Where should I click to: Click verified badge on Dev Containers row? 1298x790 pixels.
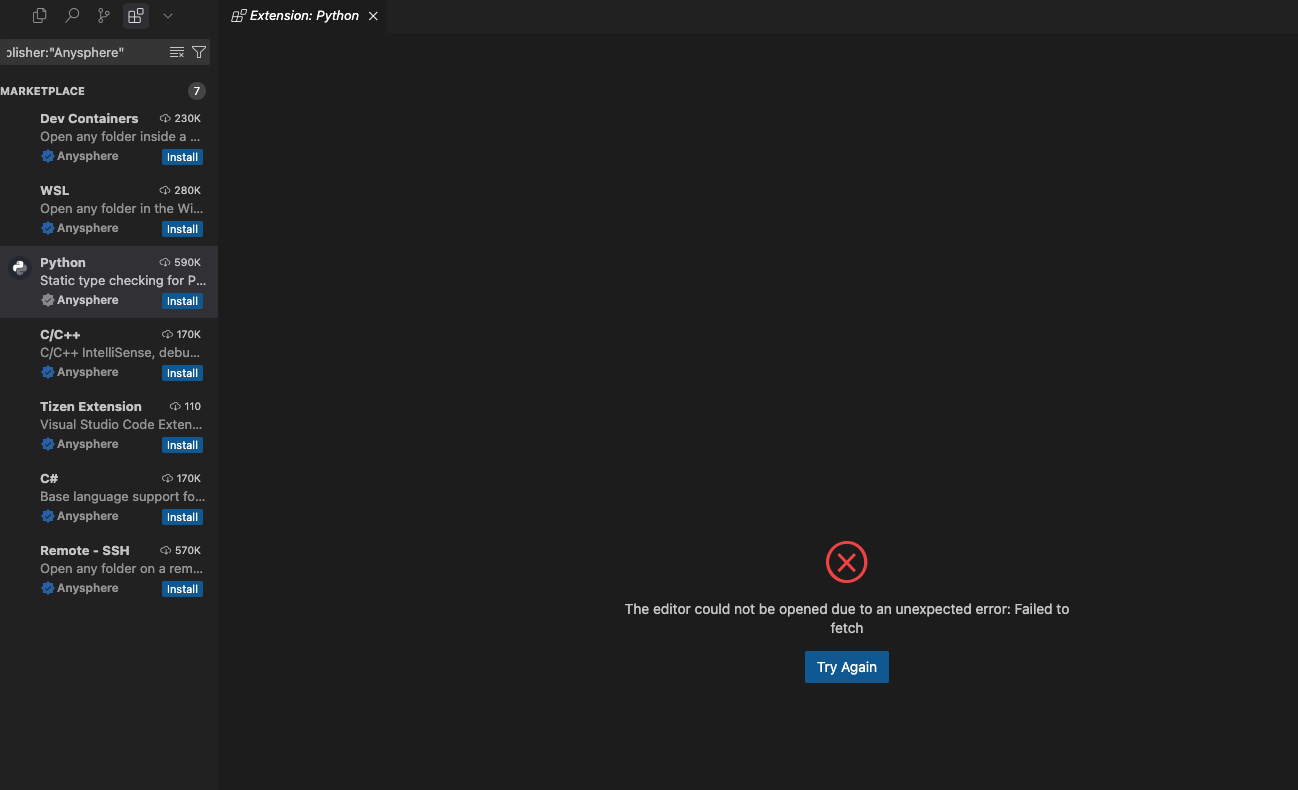click(x=47, y=156)
